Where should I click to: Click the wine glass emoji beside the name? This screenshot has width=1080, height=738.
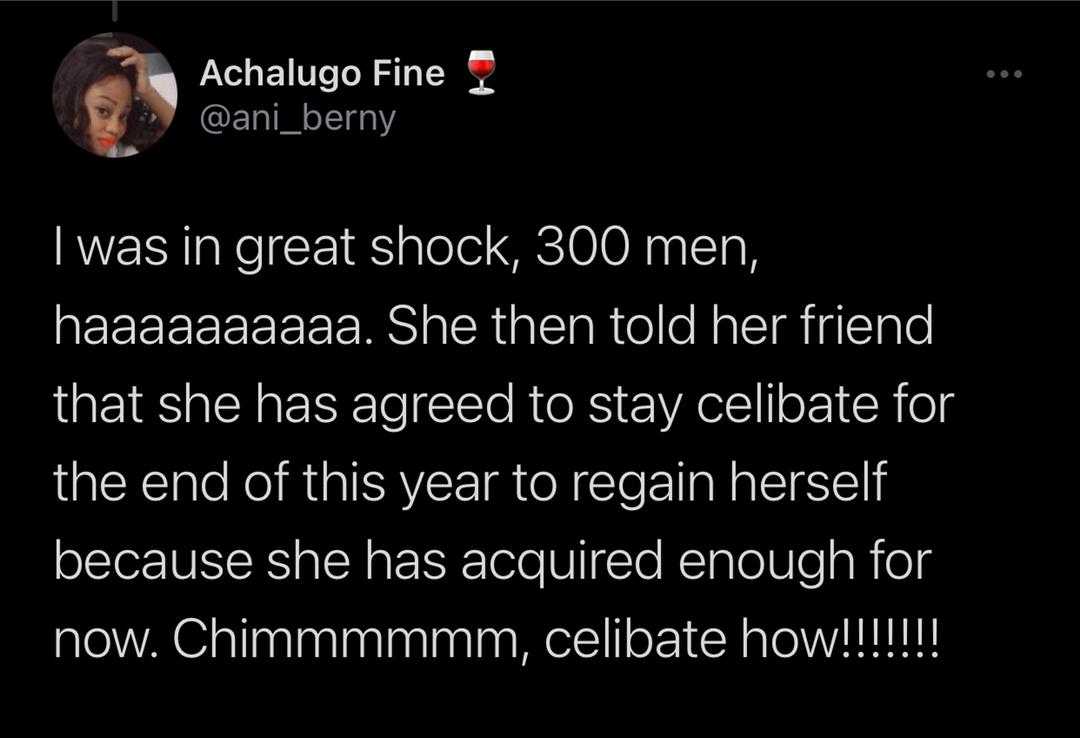[x=481, y=72]
